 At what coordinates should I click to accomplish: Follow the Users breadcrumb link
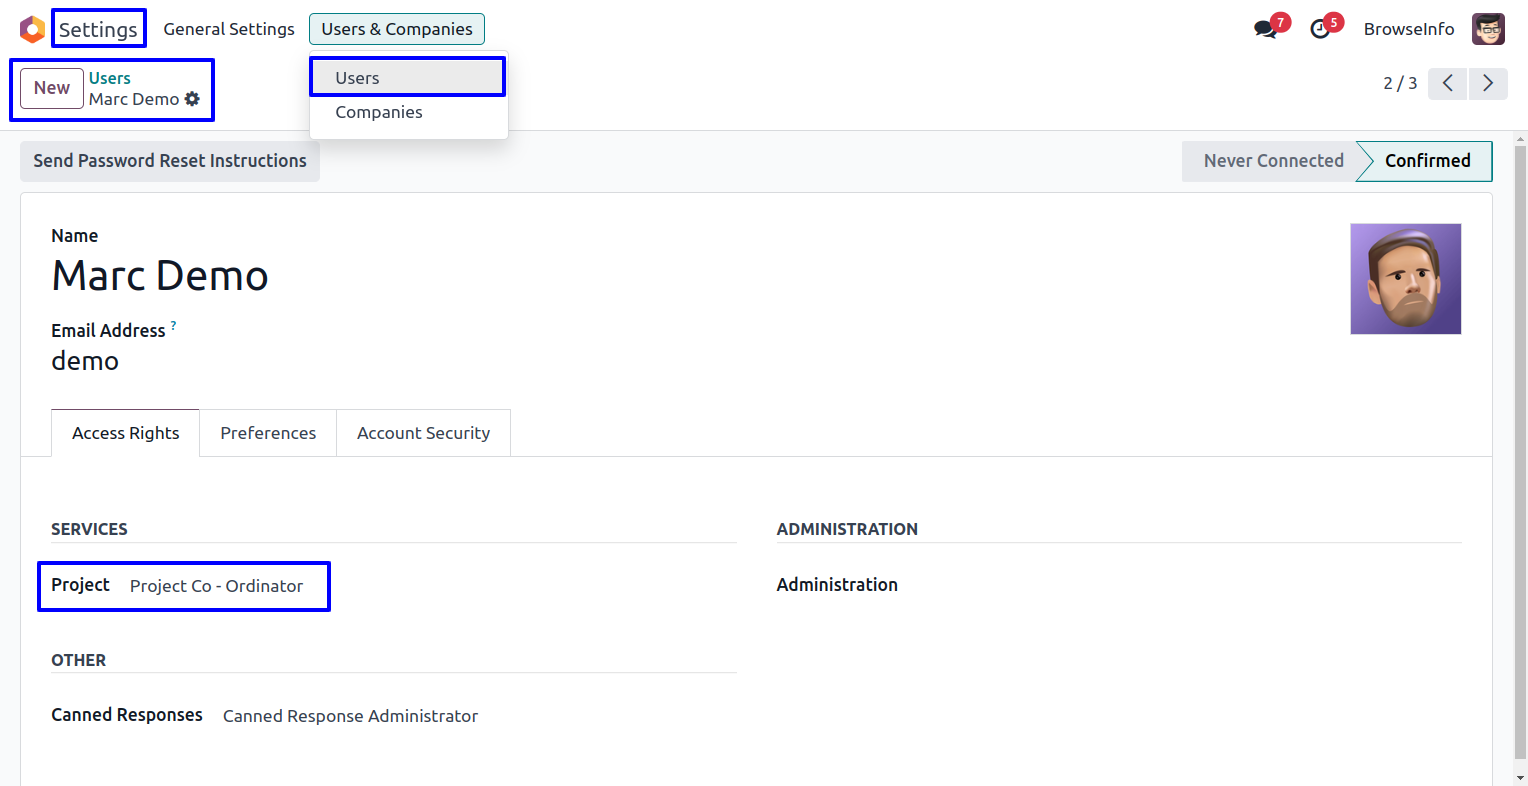tap(110, 78)
